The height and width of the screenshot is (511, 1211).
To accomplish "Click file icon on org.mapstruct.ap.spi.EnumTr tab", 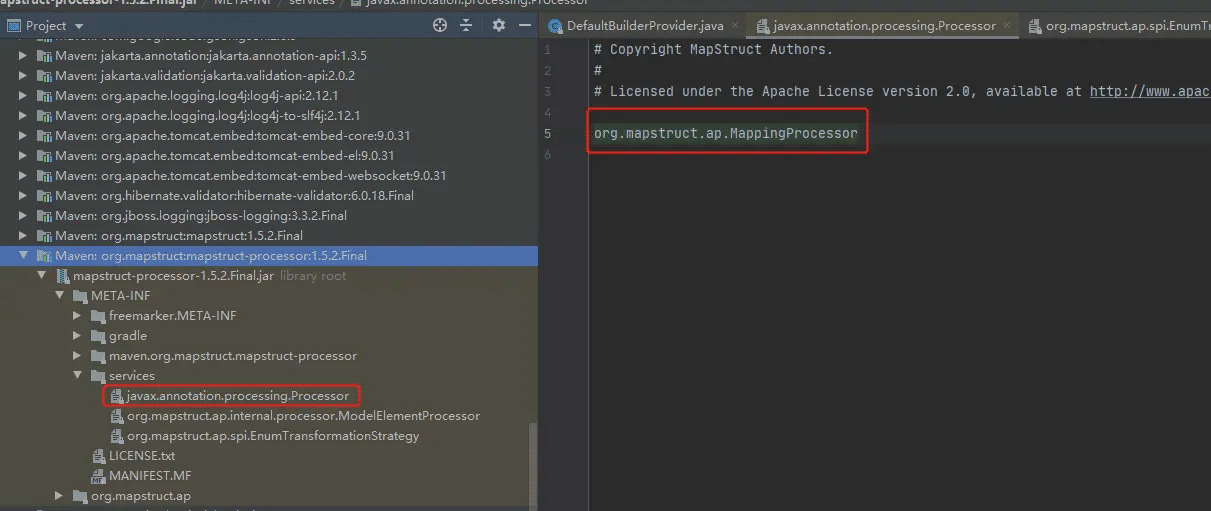I will (x=1036, y=26).
